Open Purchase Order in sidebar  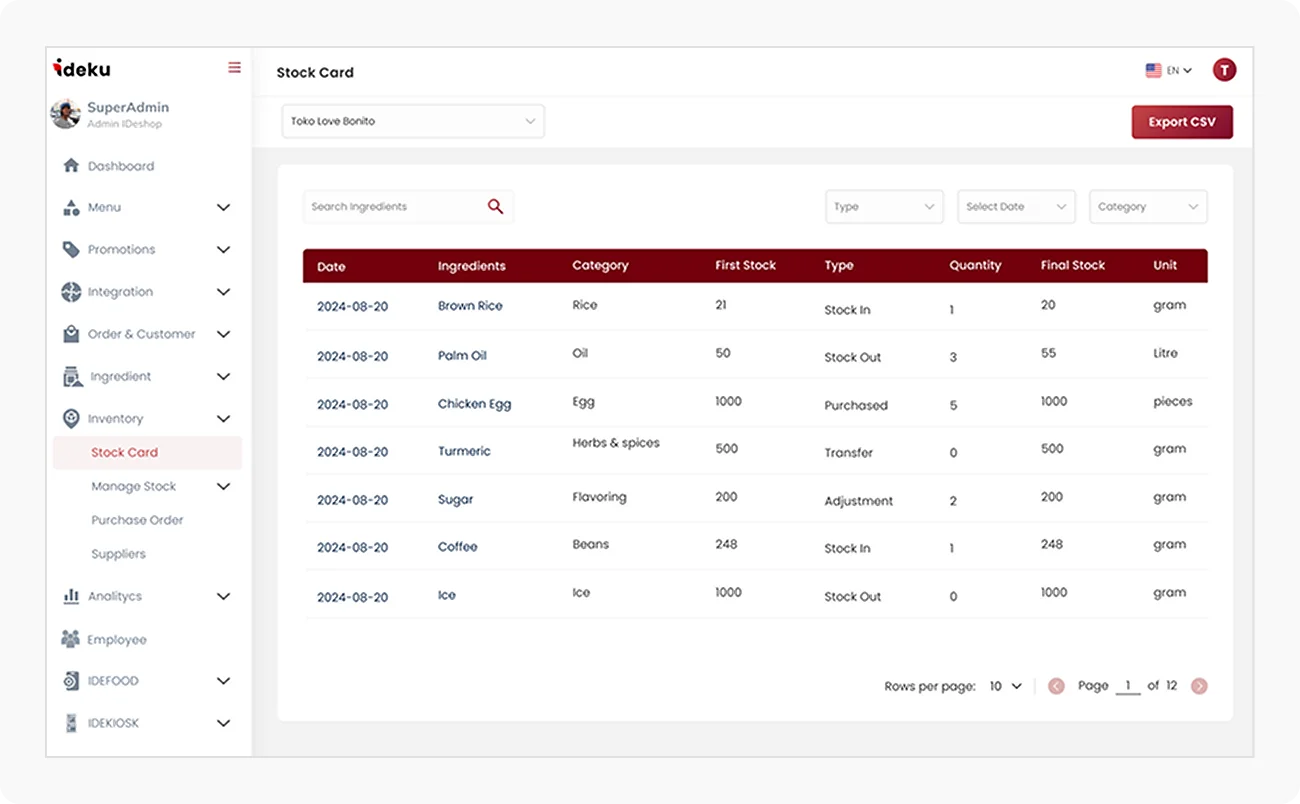pos(137,520)
